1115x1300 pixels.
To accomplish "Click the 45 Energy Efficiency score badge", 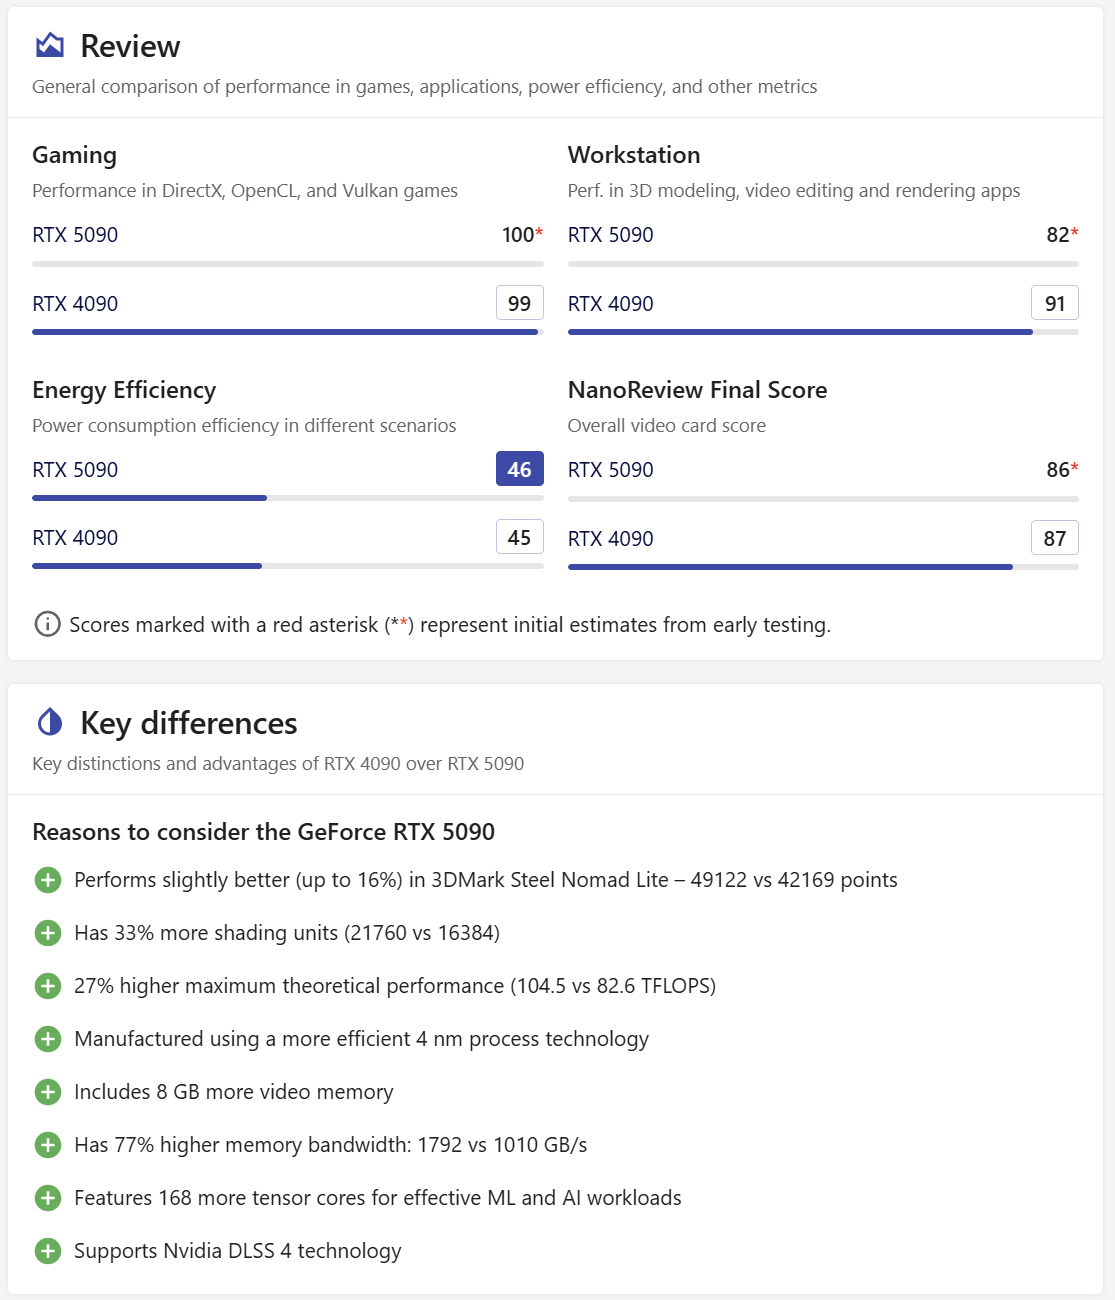I will (x=520, y=537).
